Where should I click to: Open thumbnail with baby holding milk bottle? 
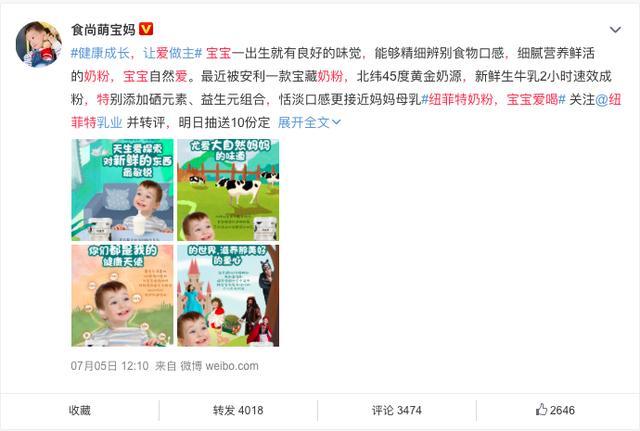click(x=122, y=190)
